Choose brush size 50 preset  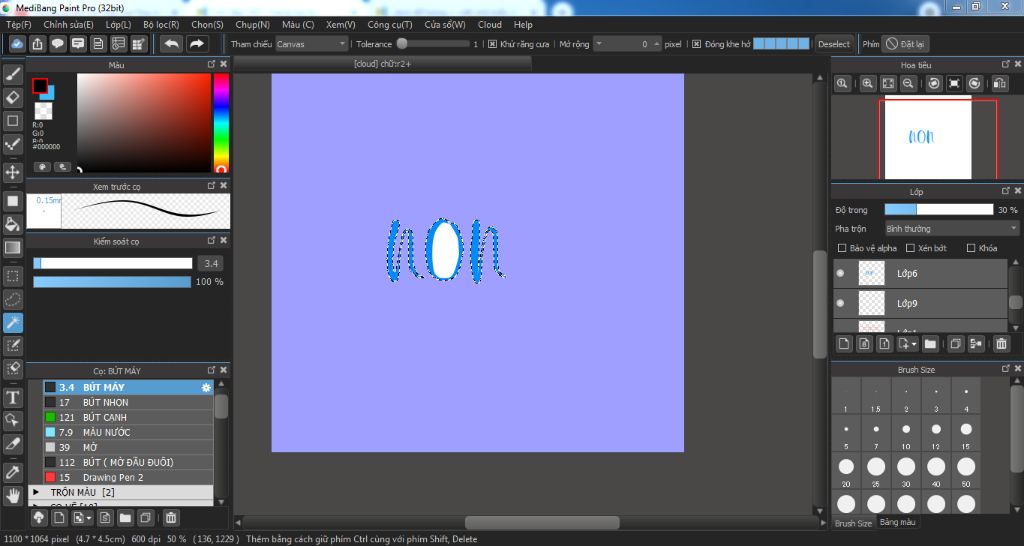(966, 470)
